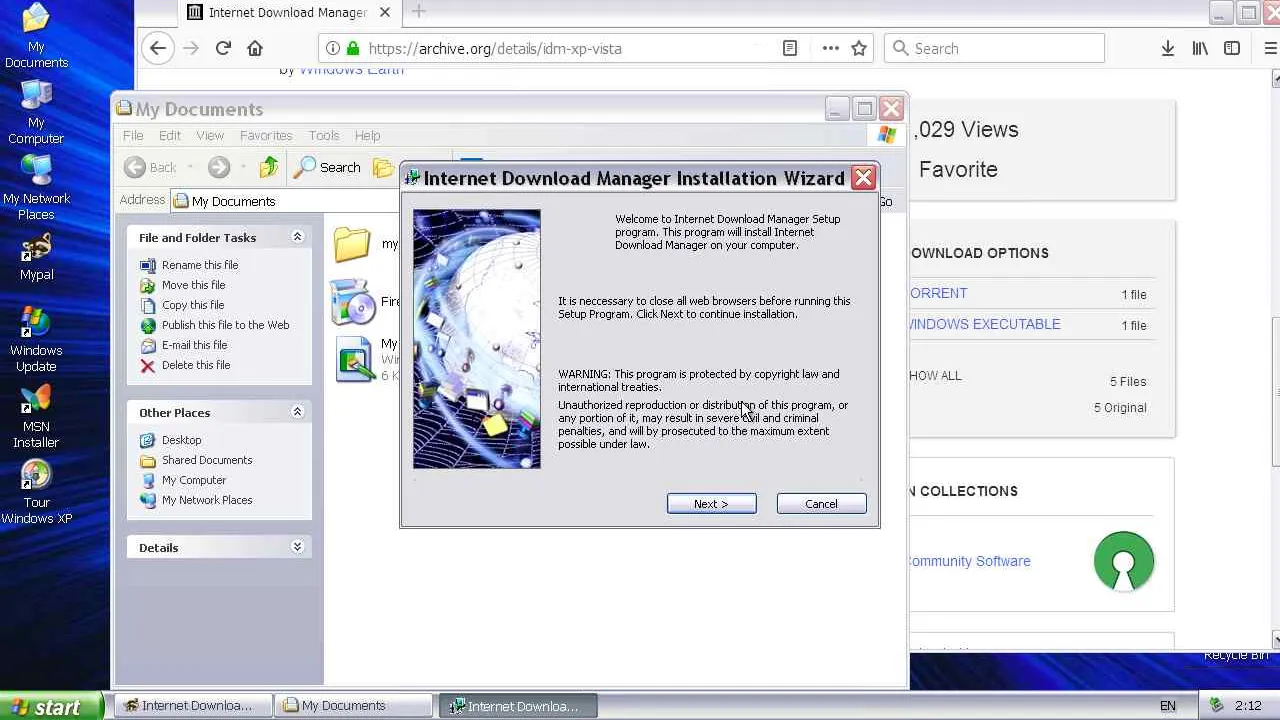Click the Start button
This screenshot has width=1280, height=720.
point(50,706)
